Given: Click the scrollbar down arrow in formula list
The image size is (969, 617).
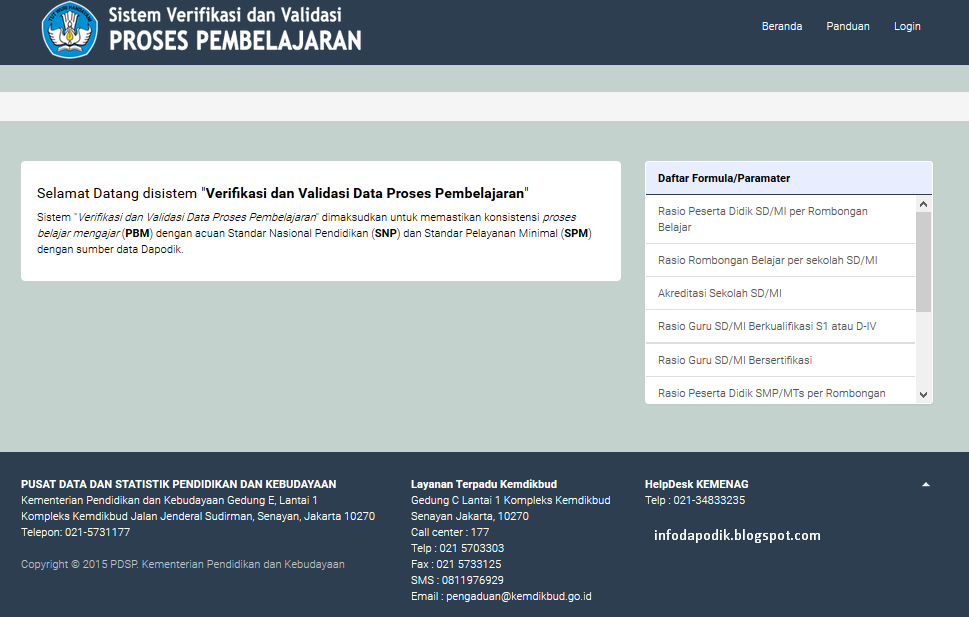Looking at the screenshot, I should (923, 391).
